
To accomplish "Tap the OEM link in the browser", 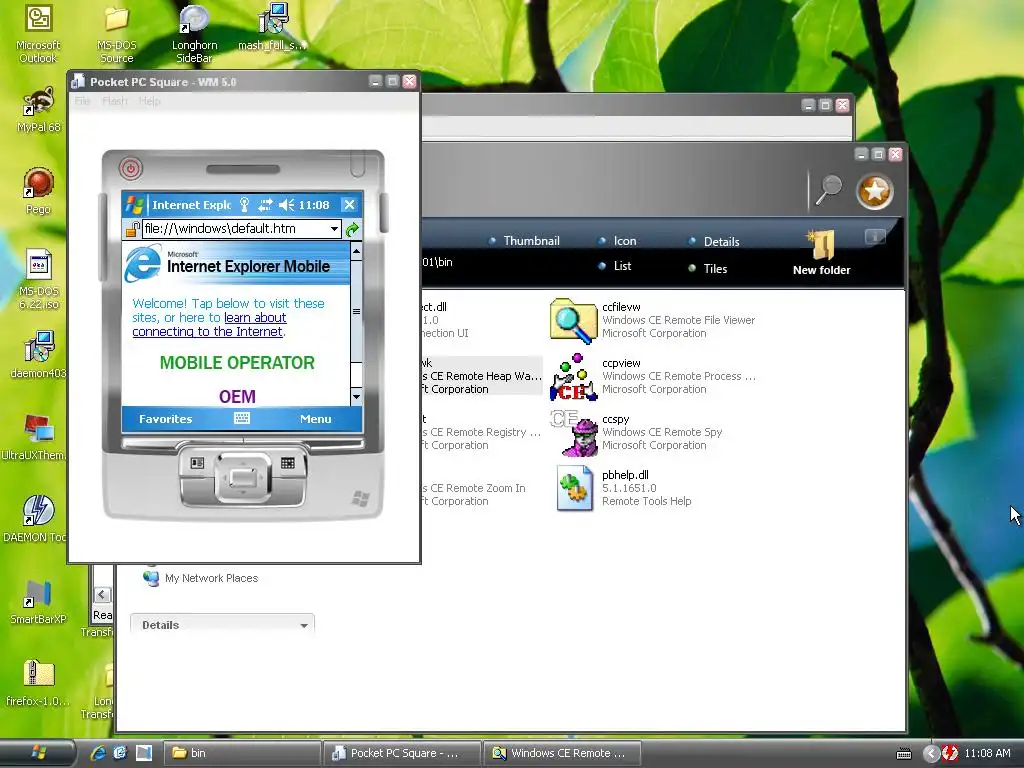I will pyautogui.click(x=237, y=396).
